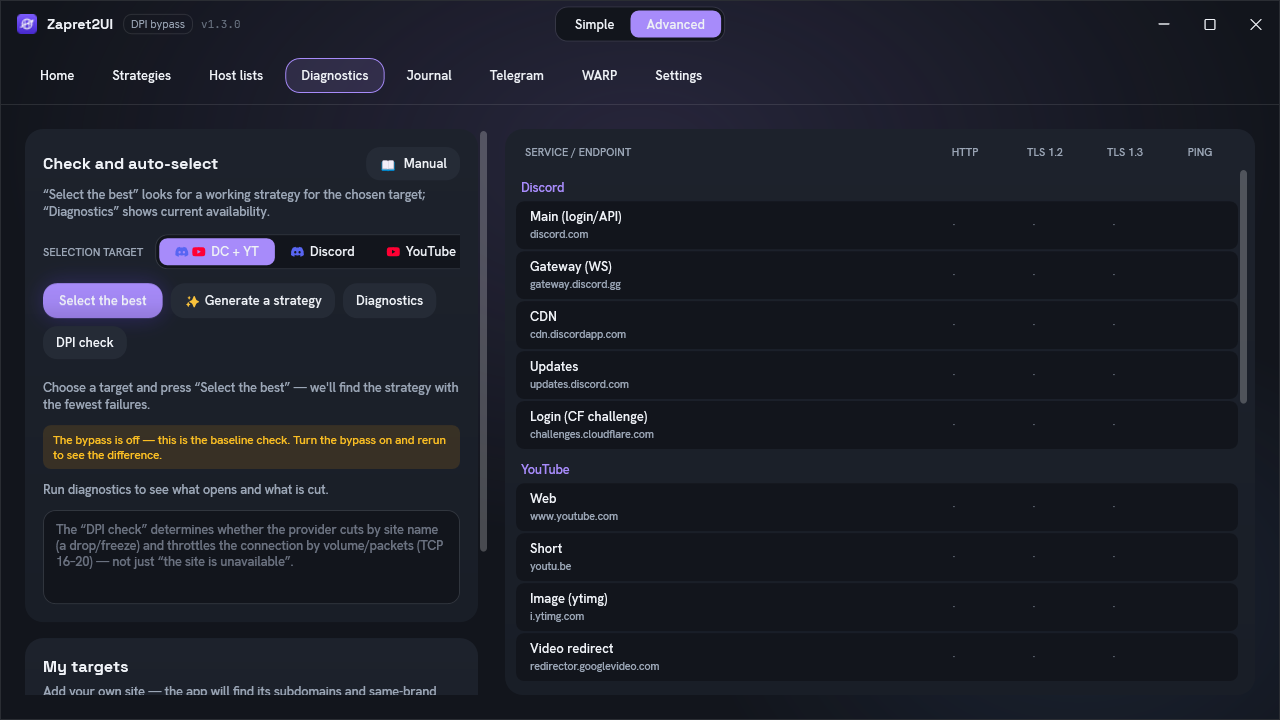Click inside the diagnostics output text area
The width and height of the screenshot is (1280, 720).
pyautogui.click(x=251, y=557)
